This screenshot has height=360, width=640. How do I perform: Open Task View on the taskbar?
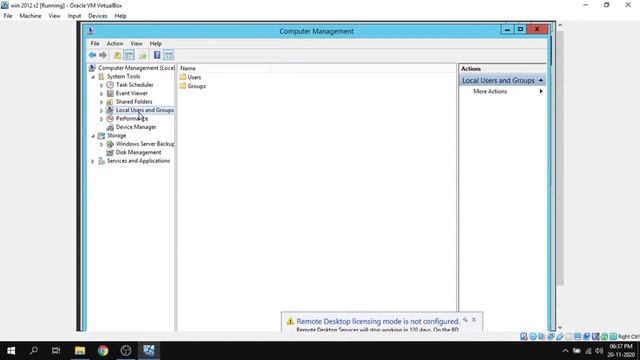pyautogui.click(x=56, y=351)
